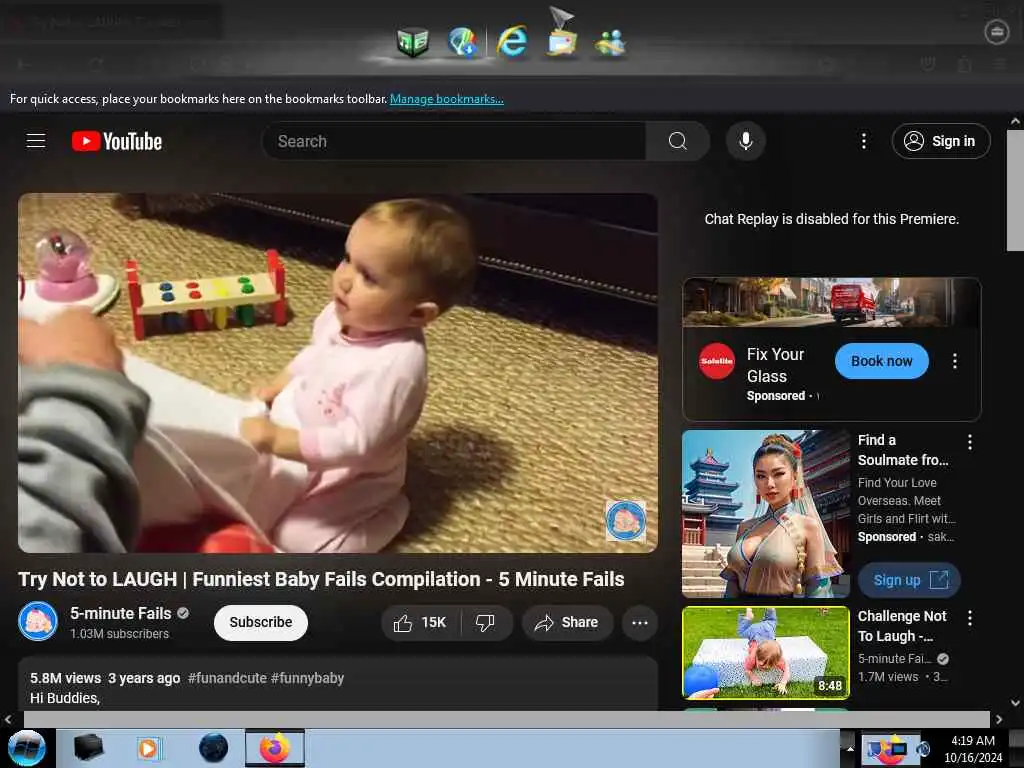Click the Chat Replay is disabled message

(831, 219)
